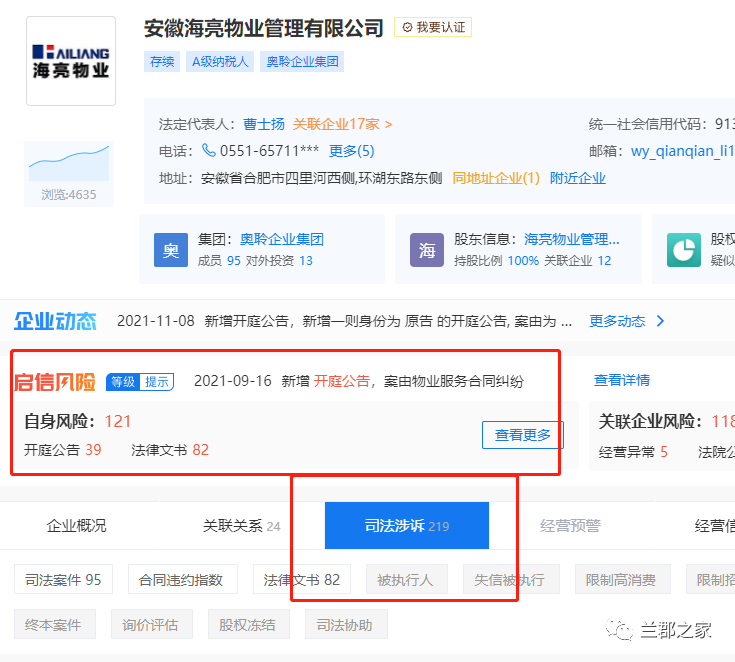Select 限制高消费 filter
This screenshot has height=662, width=735.
[x=621, y=579]
